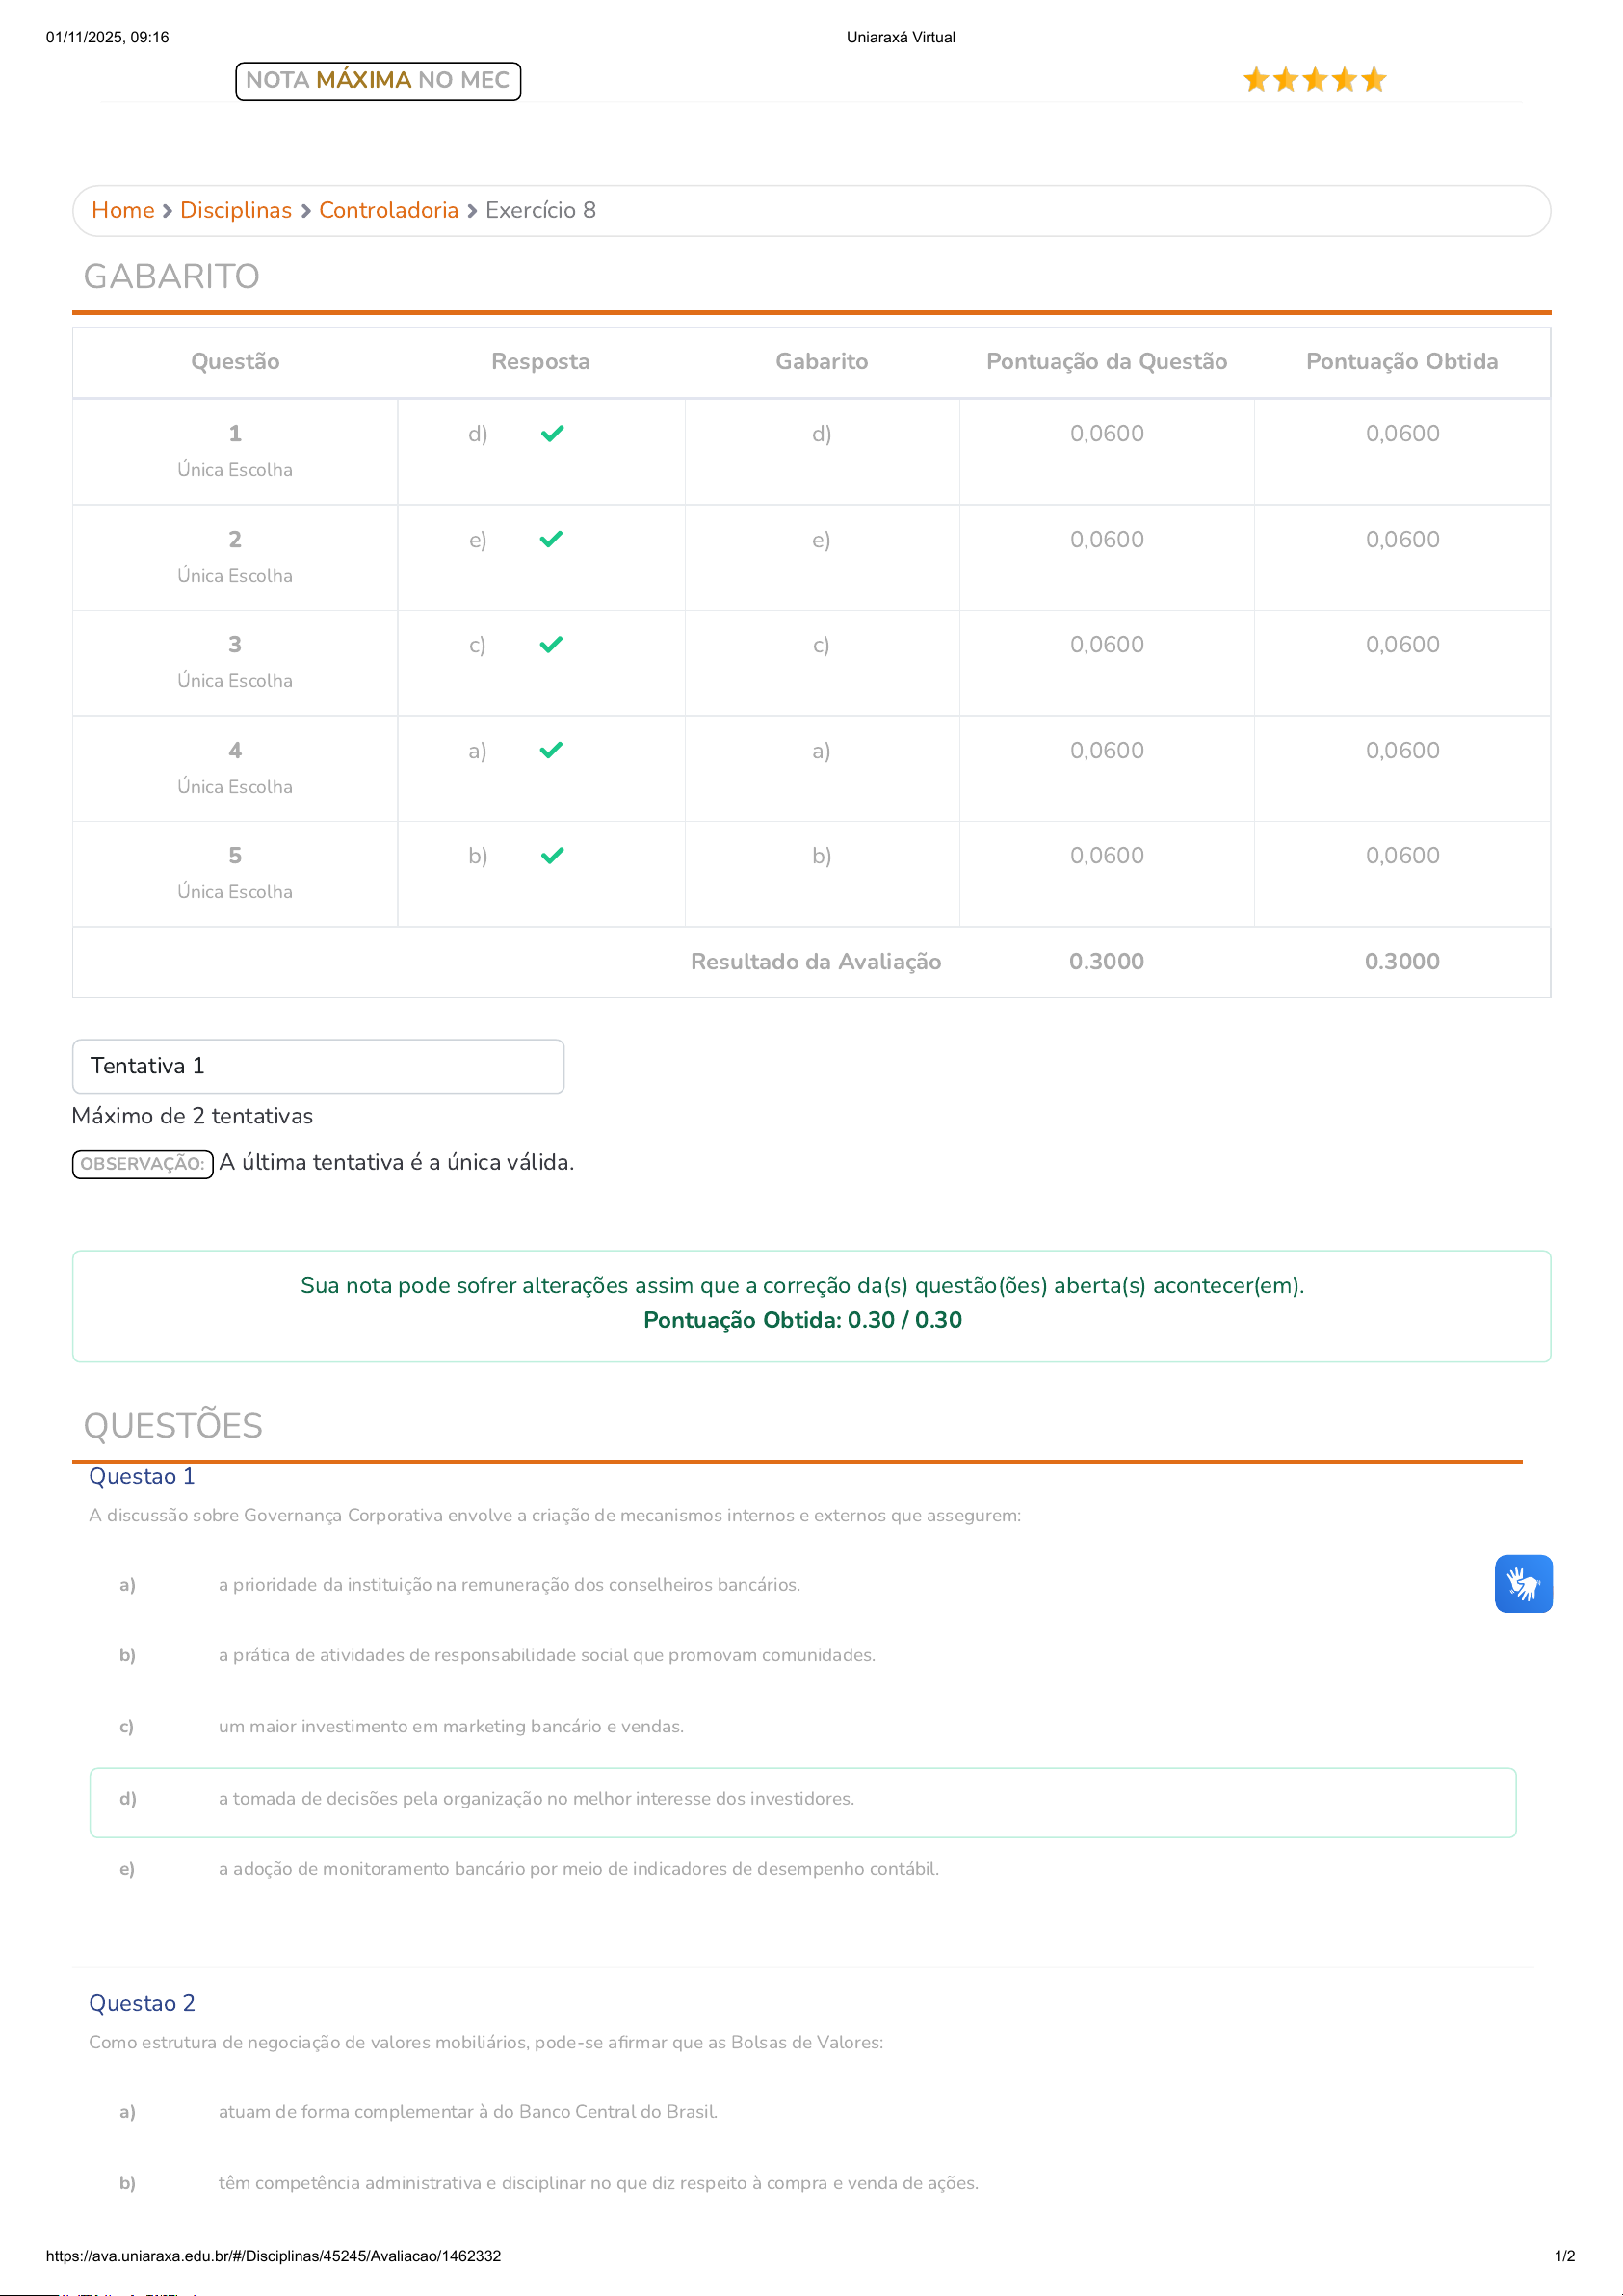Image resolution: width=1623 pixels, height=2296 pixels.
Task: Go to Home in the breadcrumb
Action: click(x=123, y=210)
